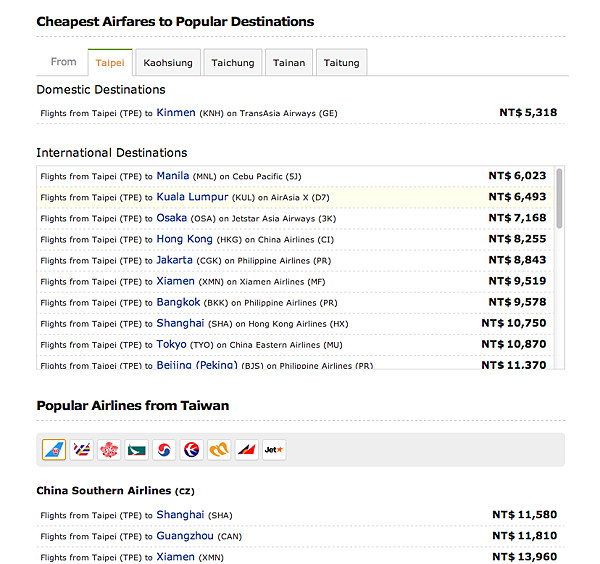Open Shanghai (SHA) under China Southern Airlines
The height and width of the screenshot is (564, 600).
point(180,515)
